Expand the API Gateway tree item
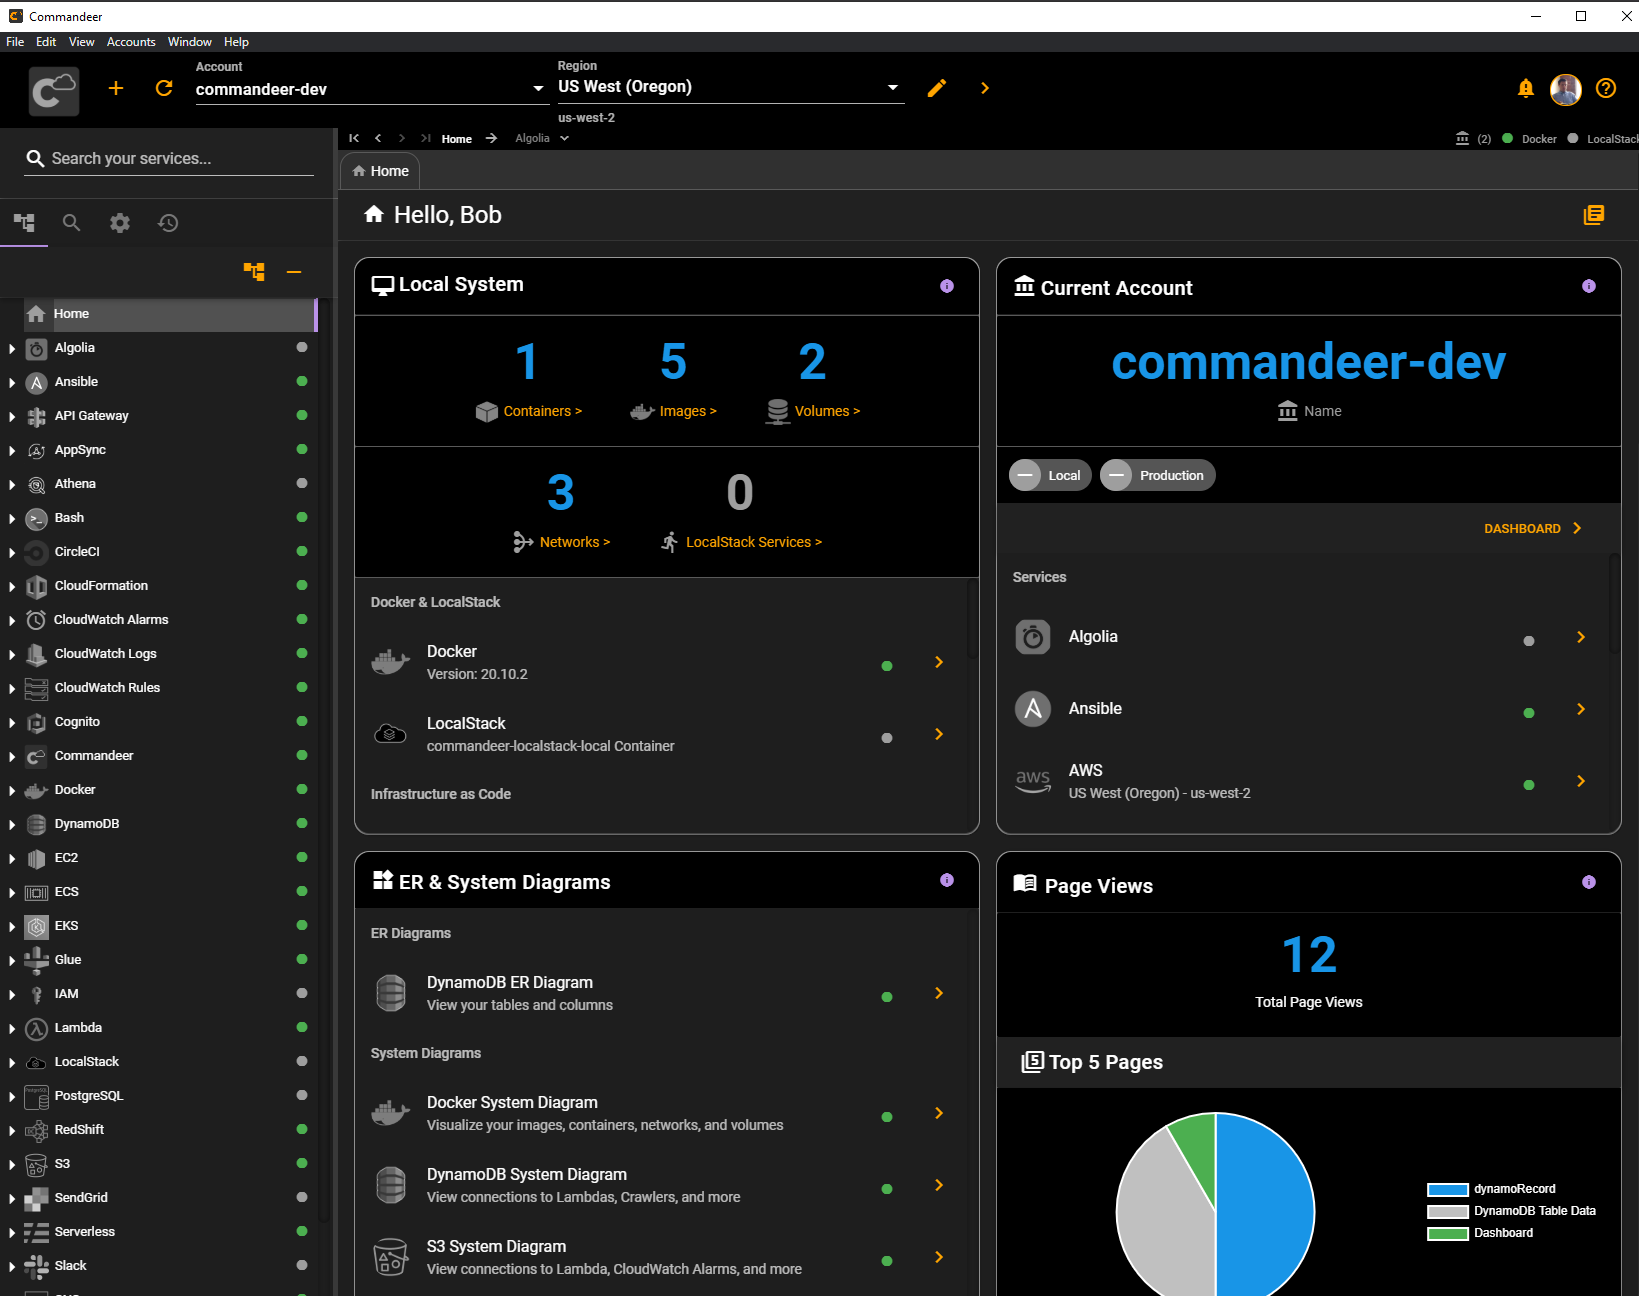 [x=12, y=417]
